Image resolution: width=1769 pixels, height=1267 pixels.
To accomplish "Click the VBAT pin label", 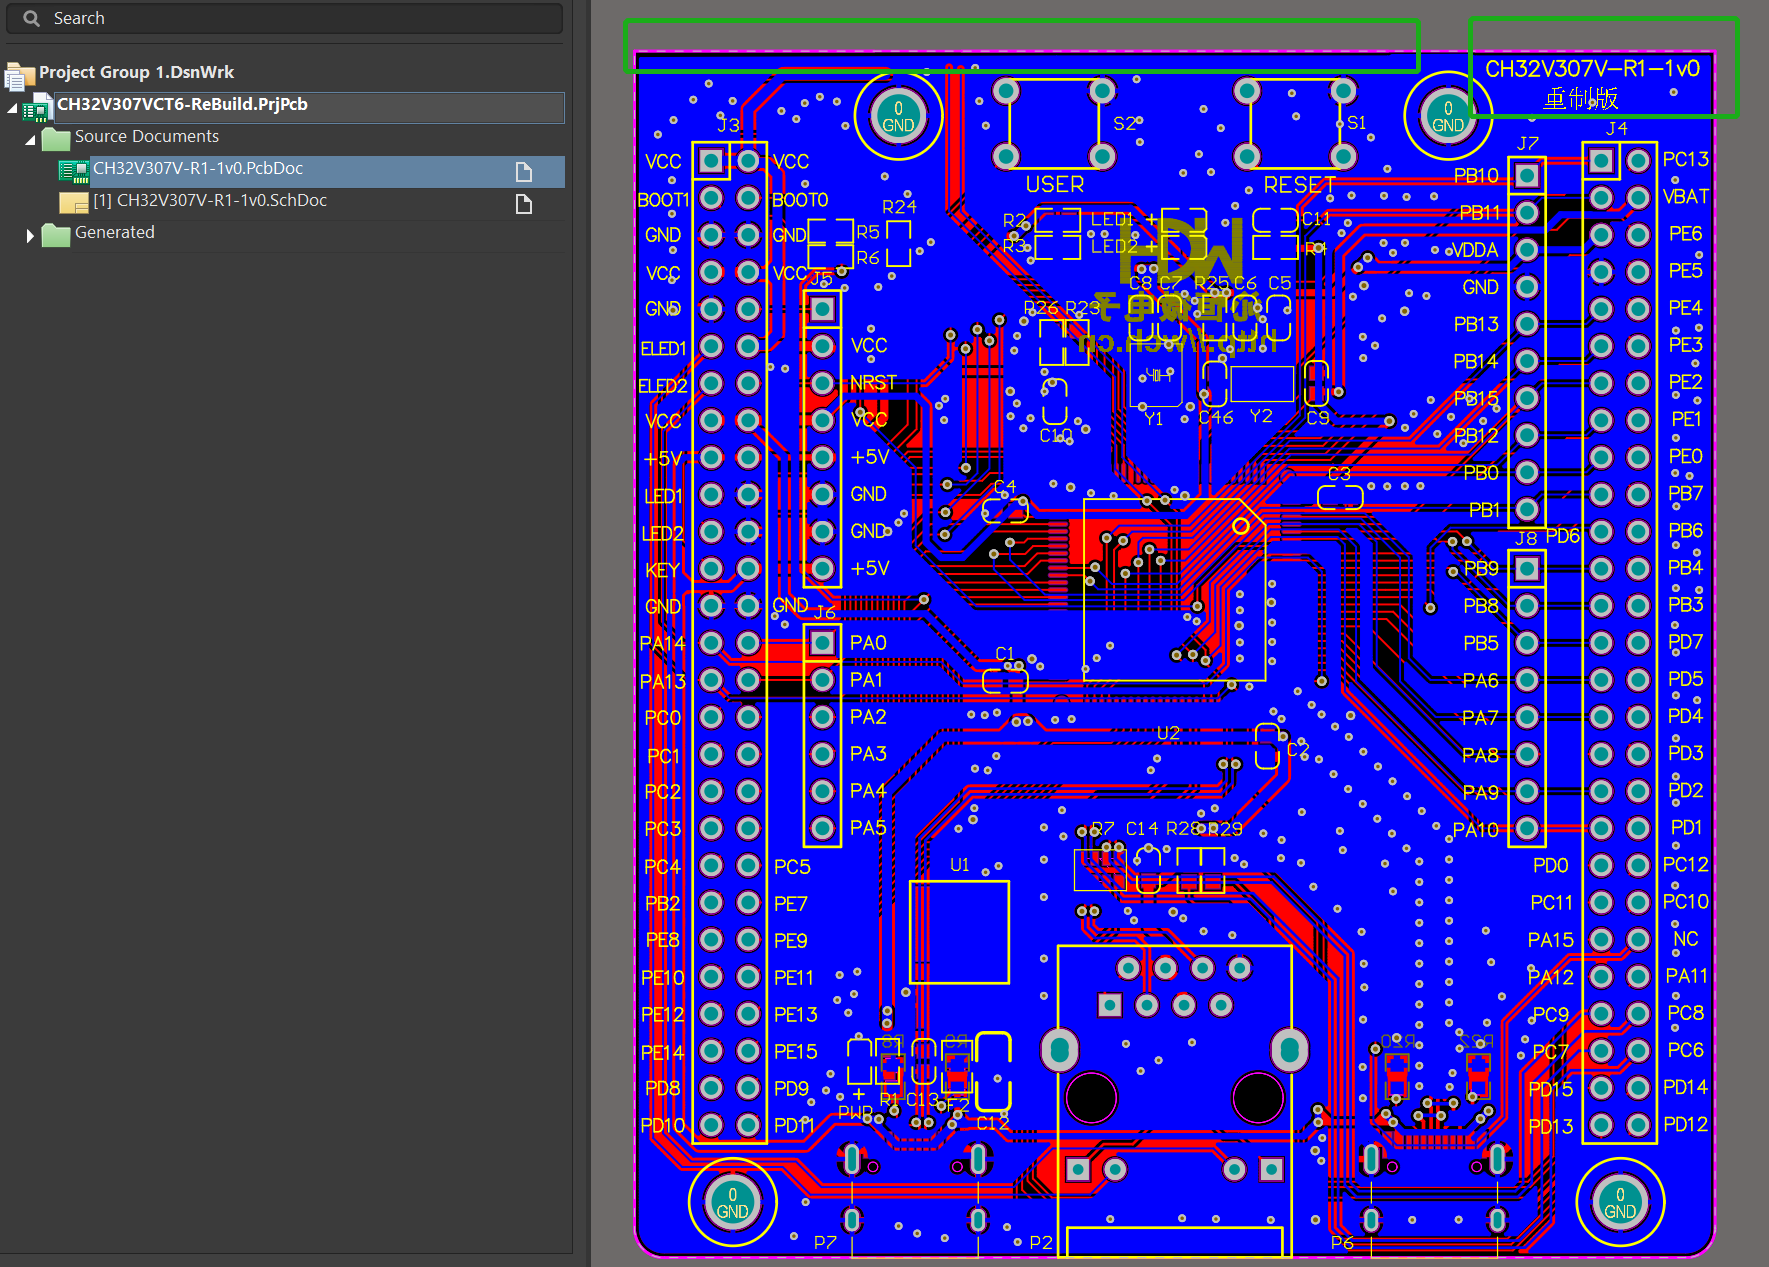I will [x=1686, y=197].
